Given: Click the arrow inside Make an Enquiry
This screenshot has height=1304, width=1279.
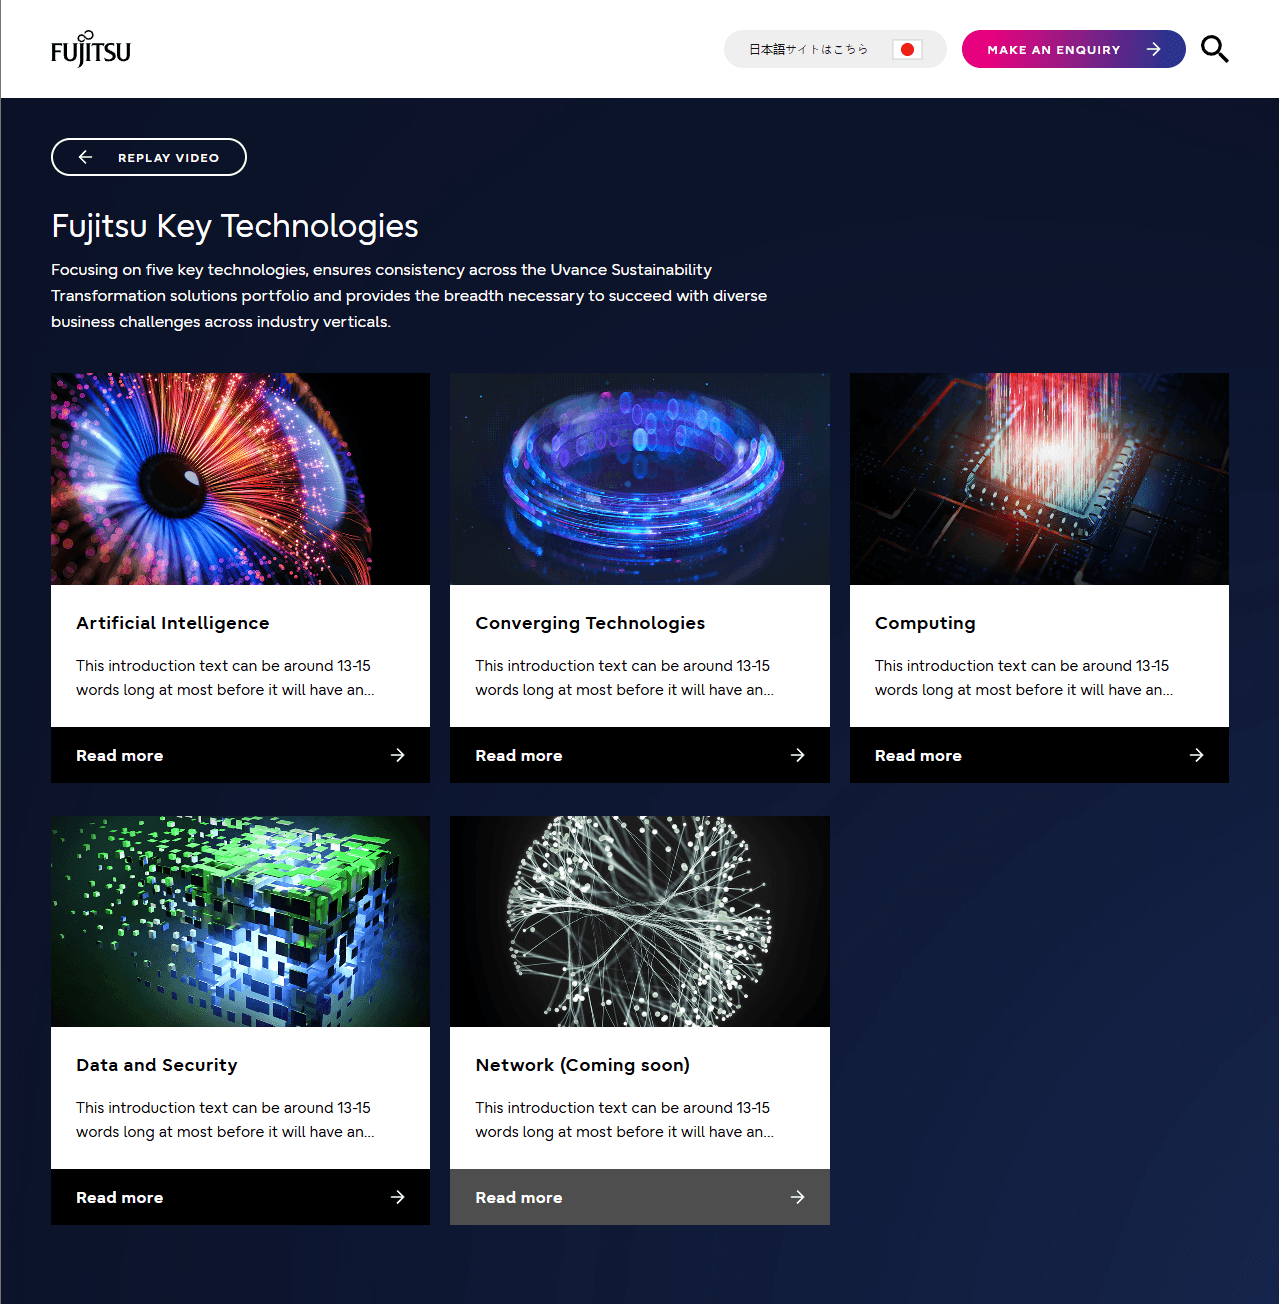Looking at the screenshot, I should [x=1153, y=49].
